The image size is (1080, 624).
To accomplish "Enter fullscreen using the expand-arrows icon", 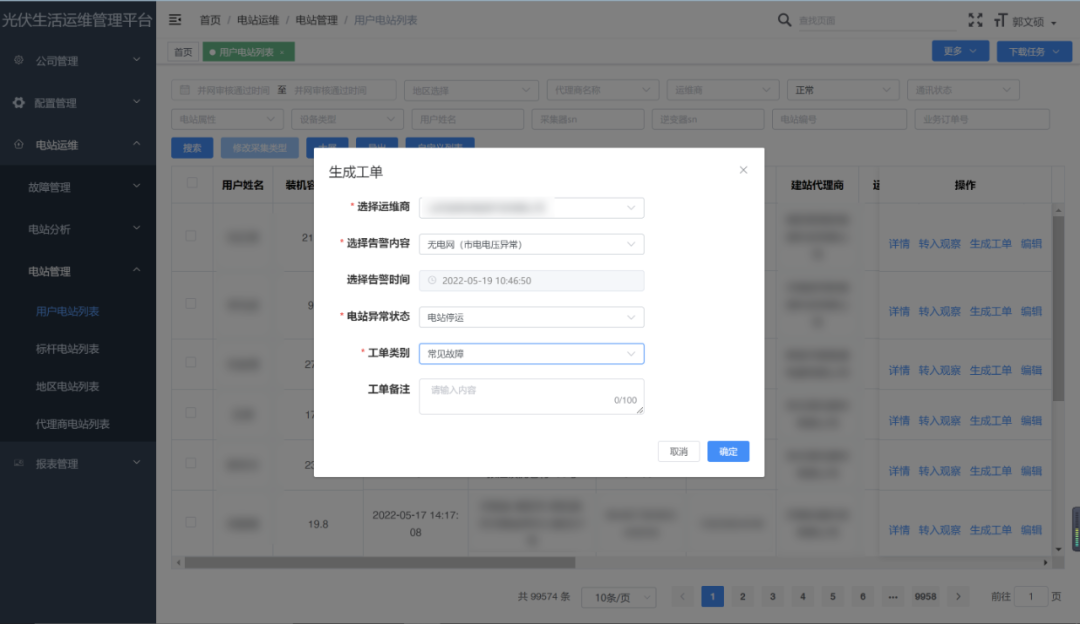I will 976,19.
